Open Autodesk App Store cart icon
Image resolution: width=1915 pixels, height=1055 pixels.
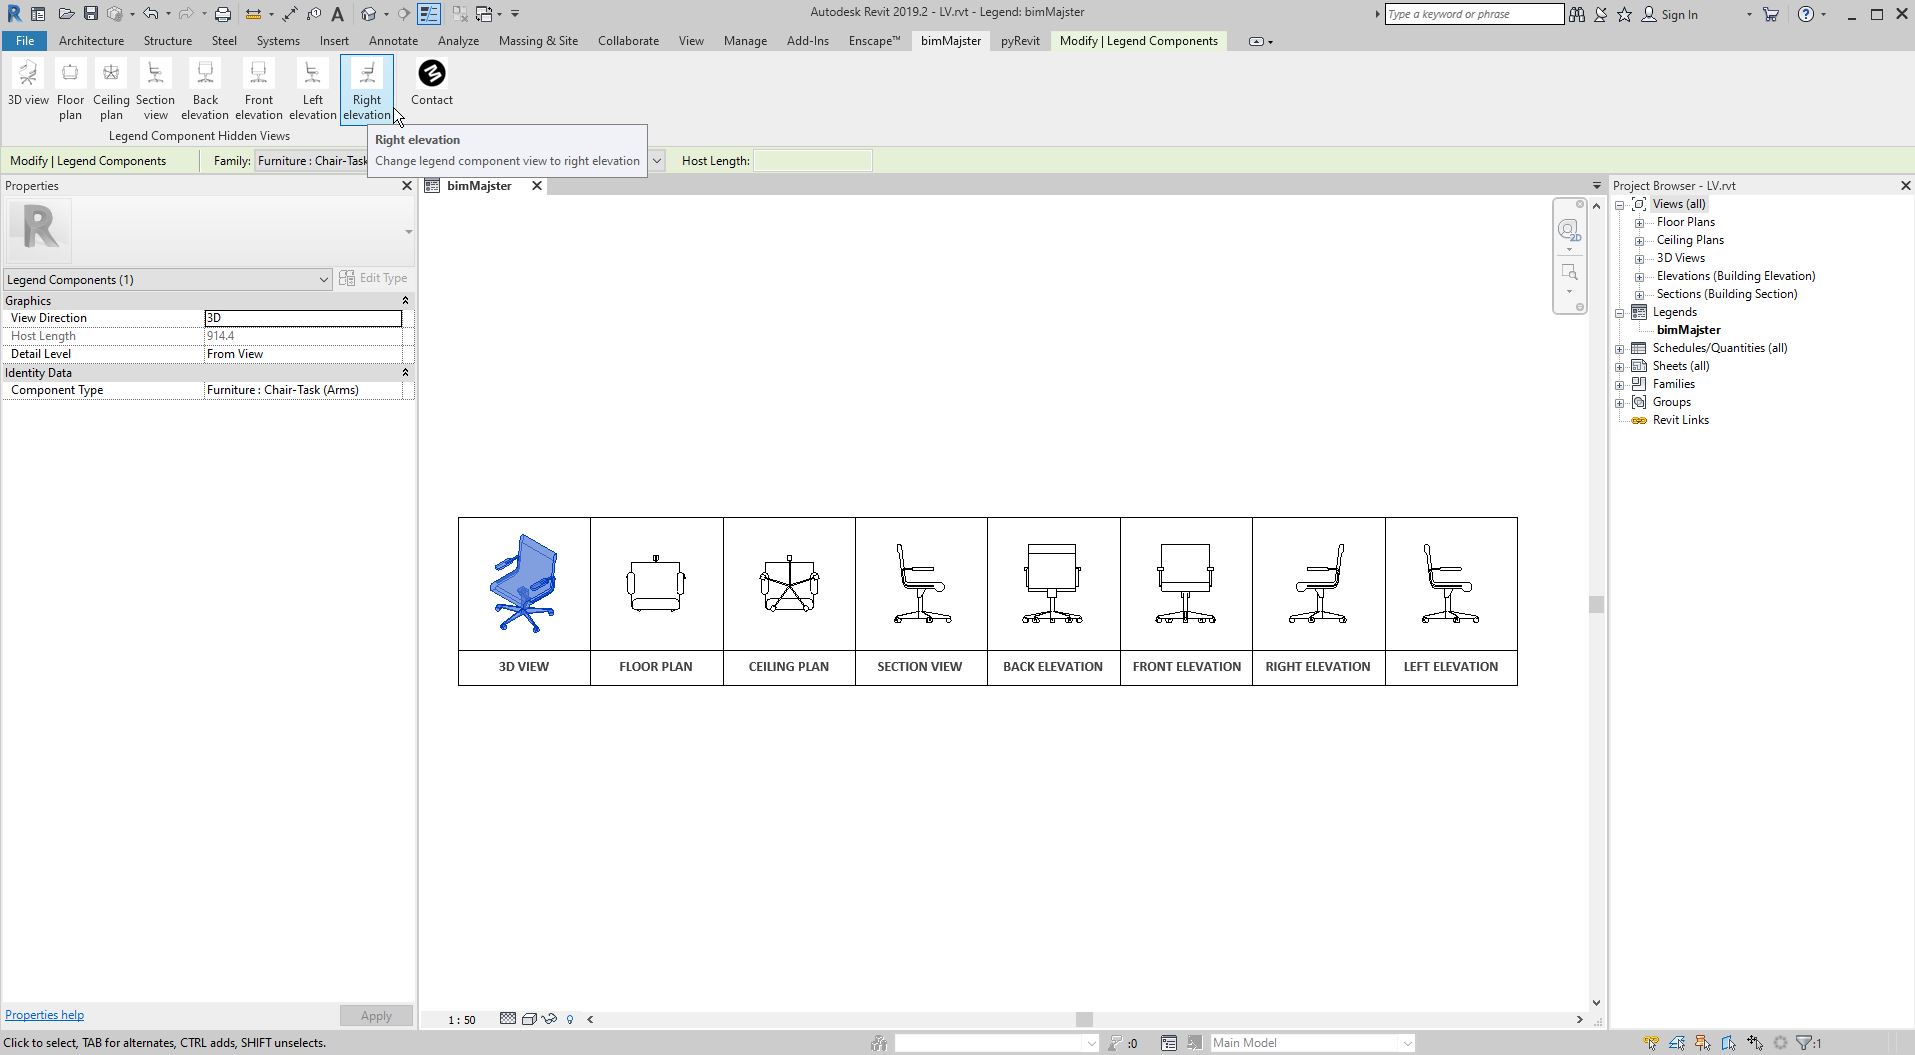[1771, 14]
